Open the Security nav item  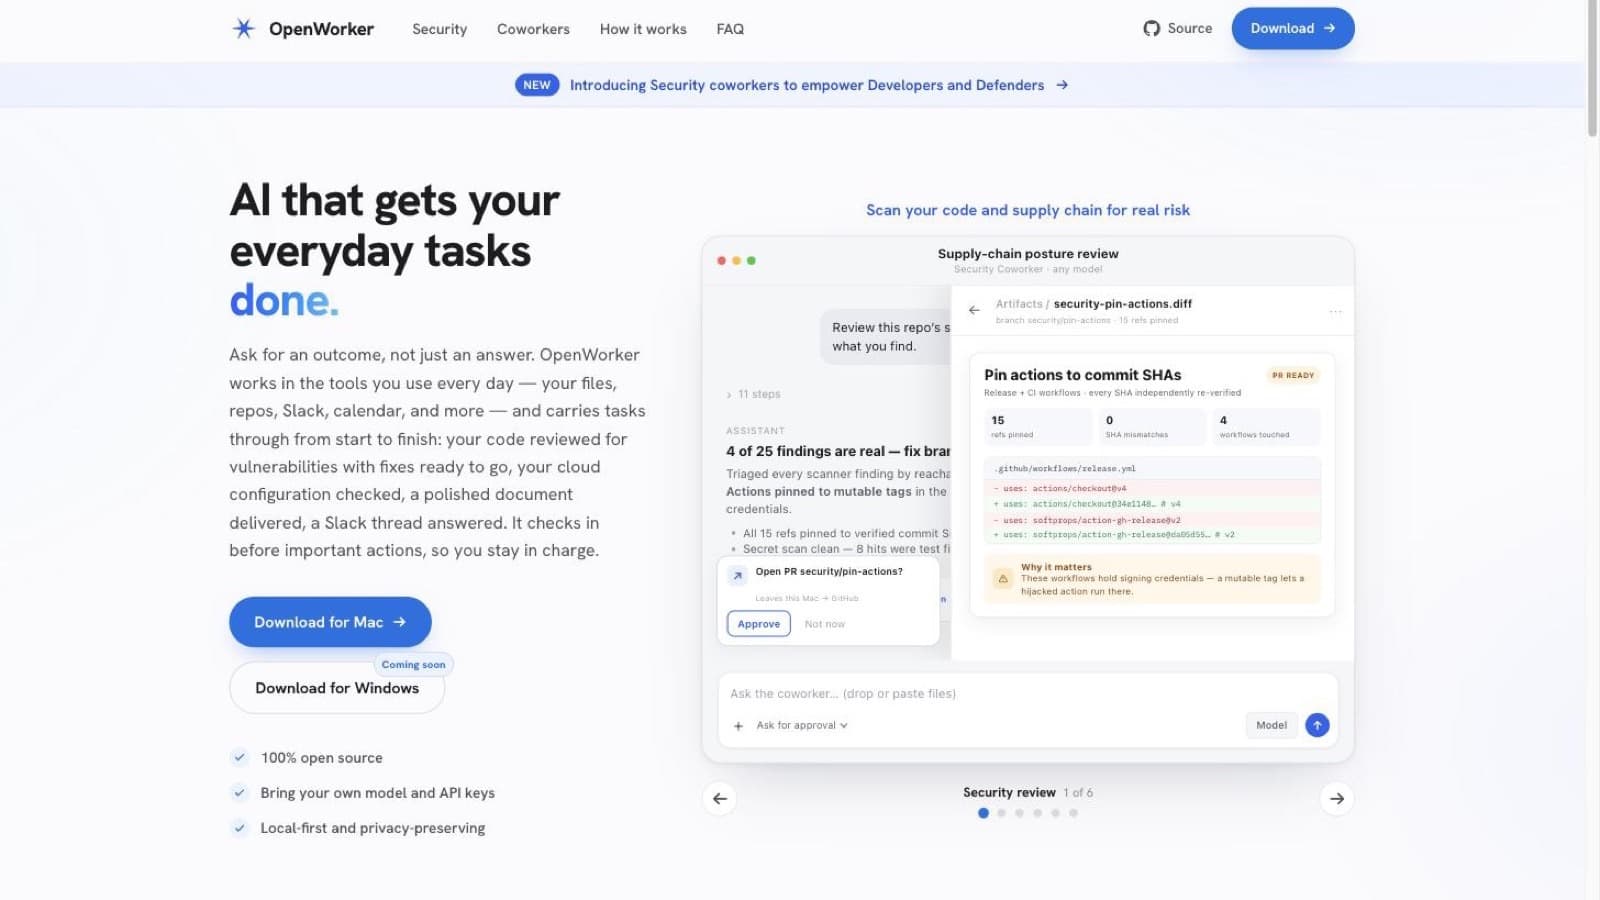pos(440,29)
